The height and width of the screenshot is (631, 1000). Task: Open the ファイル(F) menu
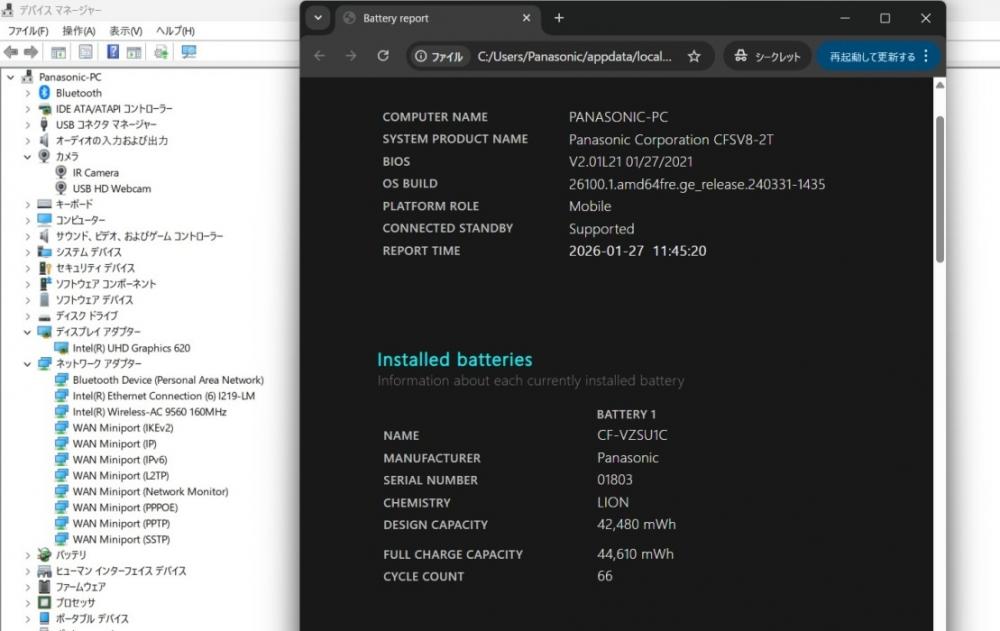pos(28,31)
